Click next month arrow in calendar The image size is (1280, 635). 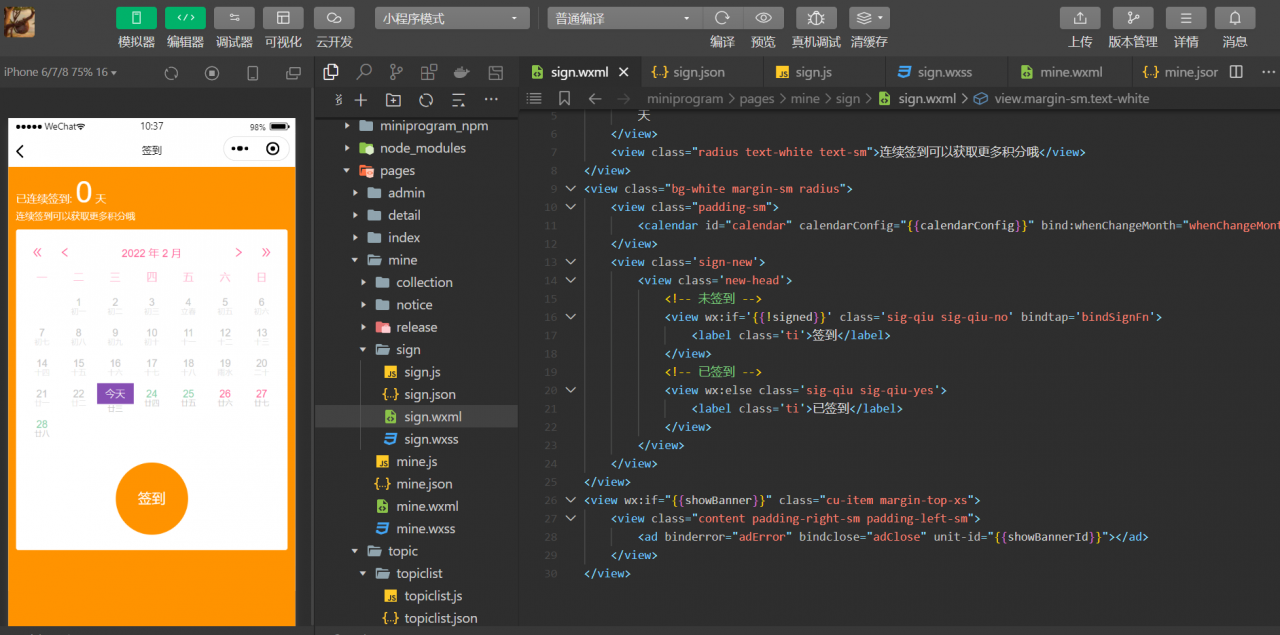click(x=239, y=253)
